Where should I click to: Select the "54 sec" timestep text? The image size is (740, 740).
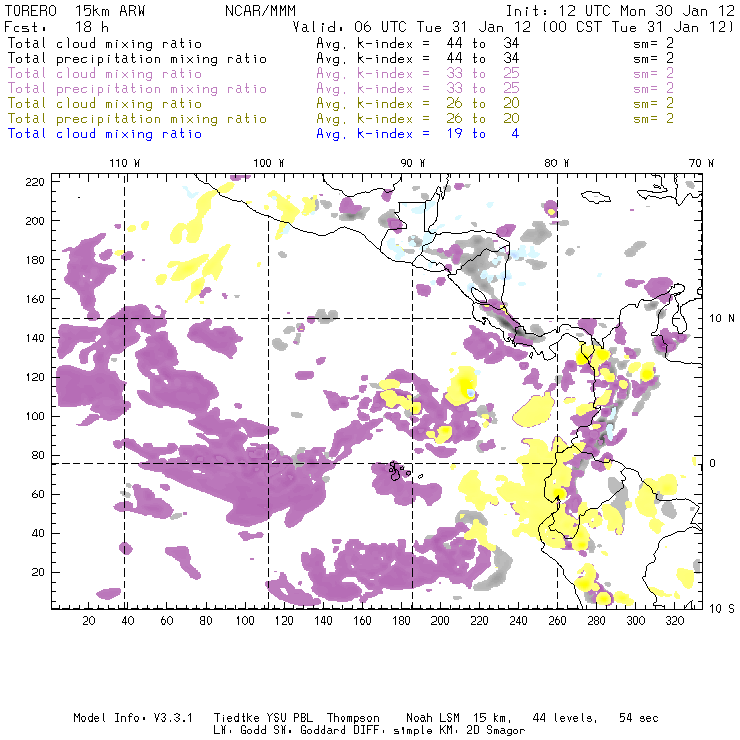coord(639,718)
